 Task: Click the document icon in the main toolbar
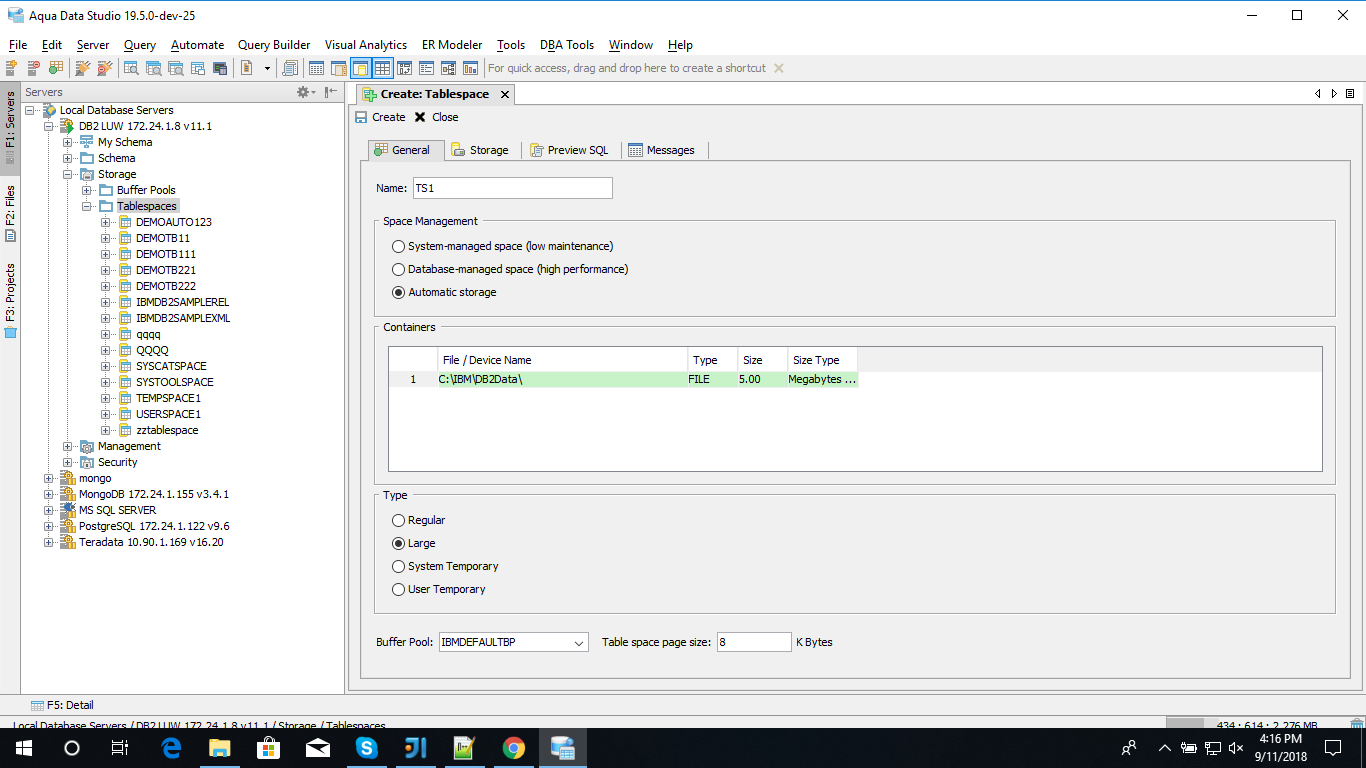[x=247, y=68]
